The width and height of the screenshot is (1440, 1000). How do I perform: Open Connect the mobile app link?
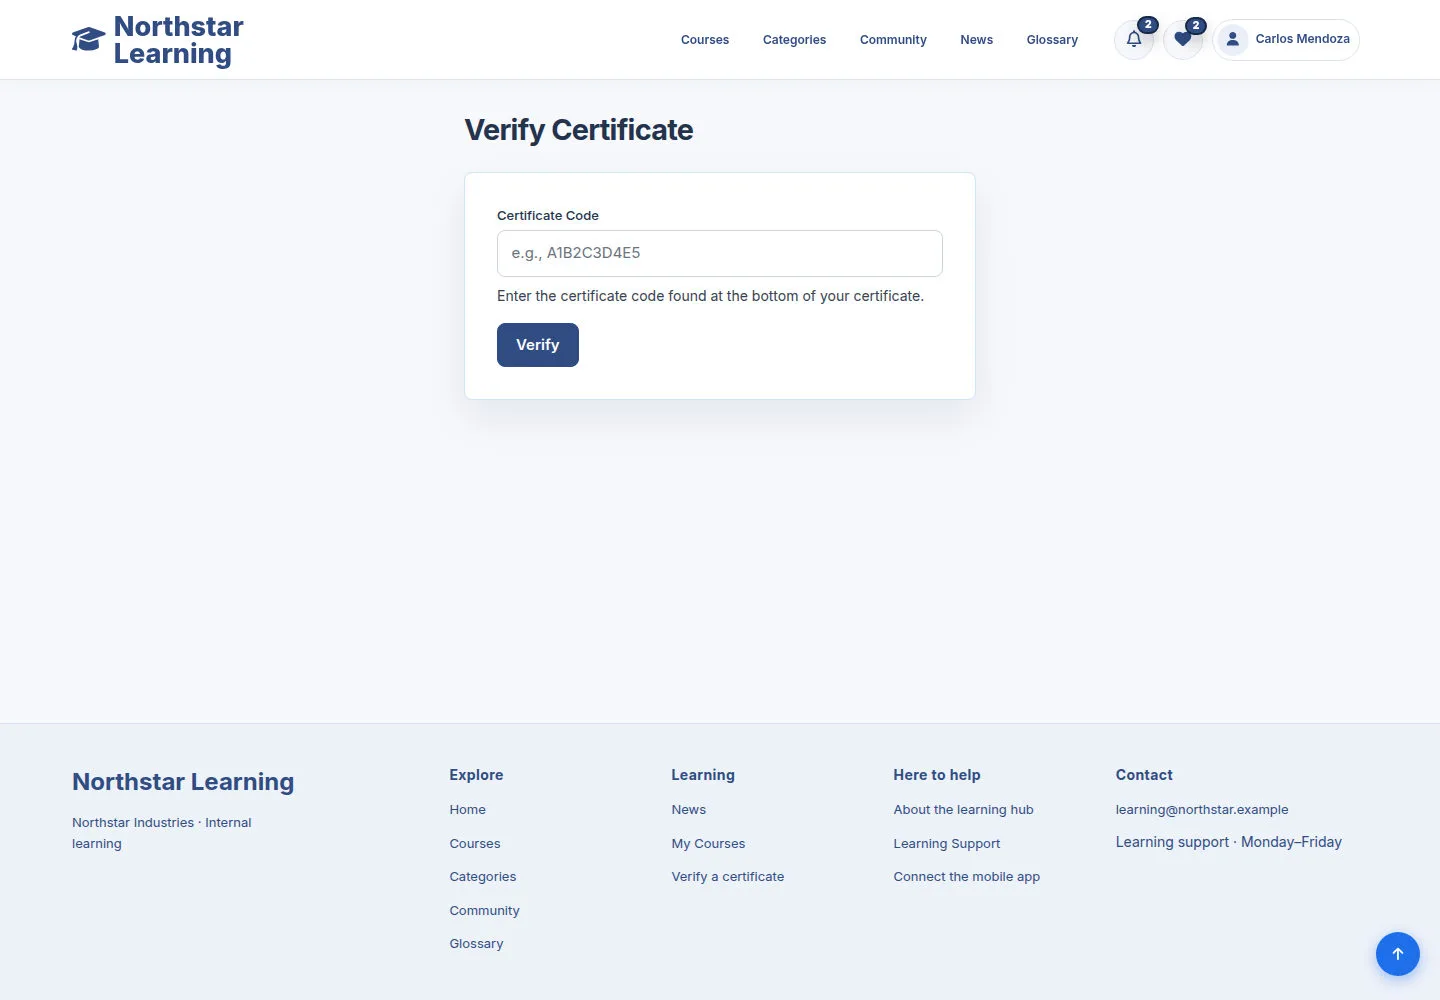(967, 877)
